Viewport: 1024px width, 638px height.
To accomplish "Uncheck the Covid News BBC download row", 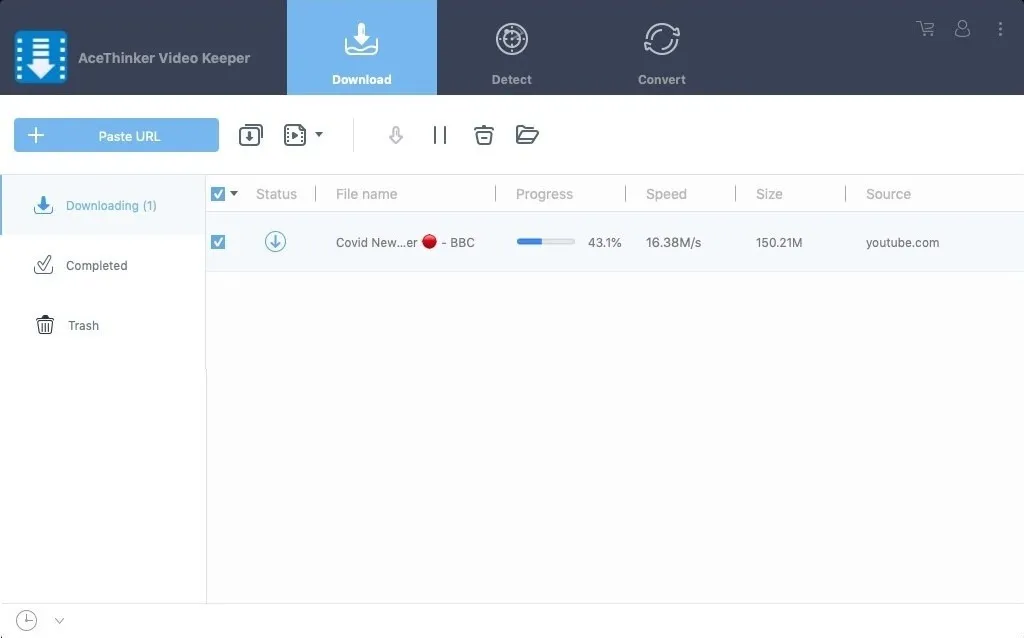I will (218, 241).
